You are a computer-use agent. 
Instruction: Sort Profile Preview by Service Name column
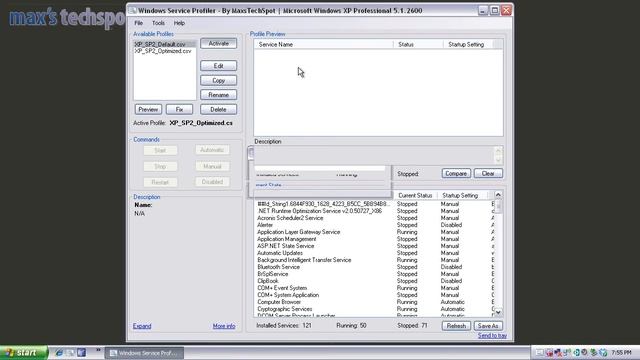324,44
